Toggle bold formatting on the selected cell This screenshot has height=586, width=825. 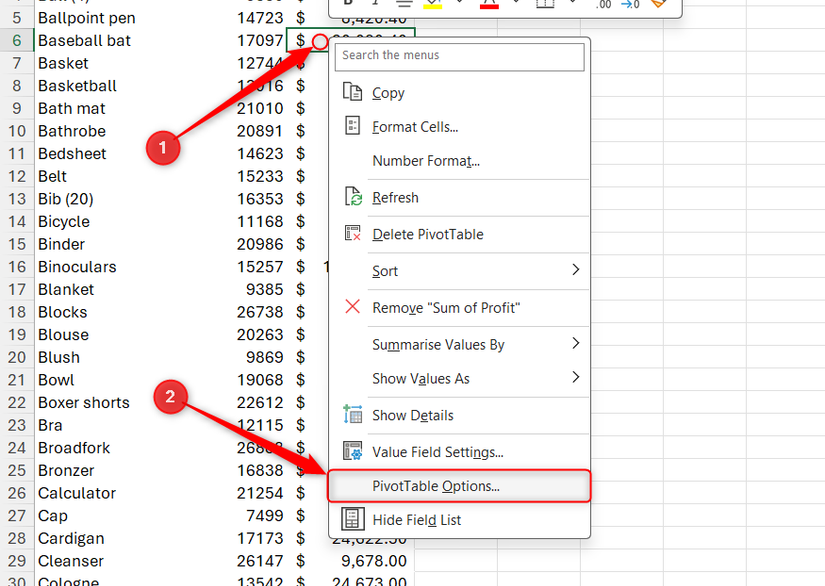pyautogui.click(x=346, y=6)
